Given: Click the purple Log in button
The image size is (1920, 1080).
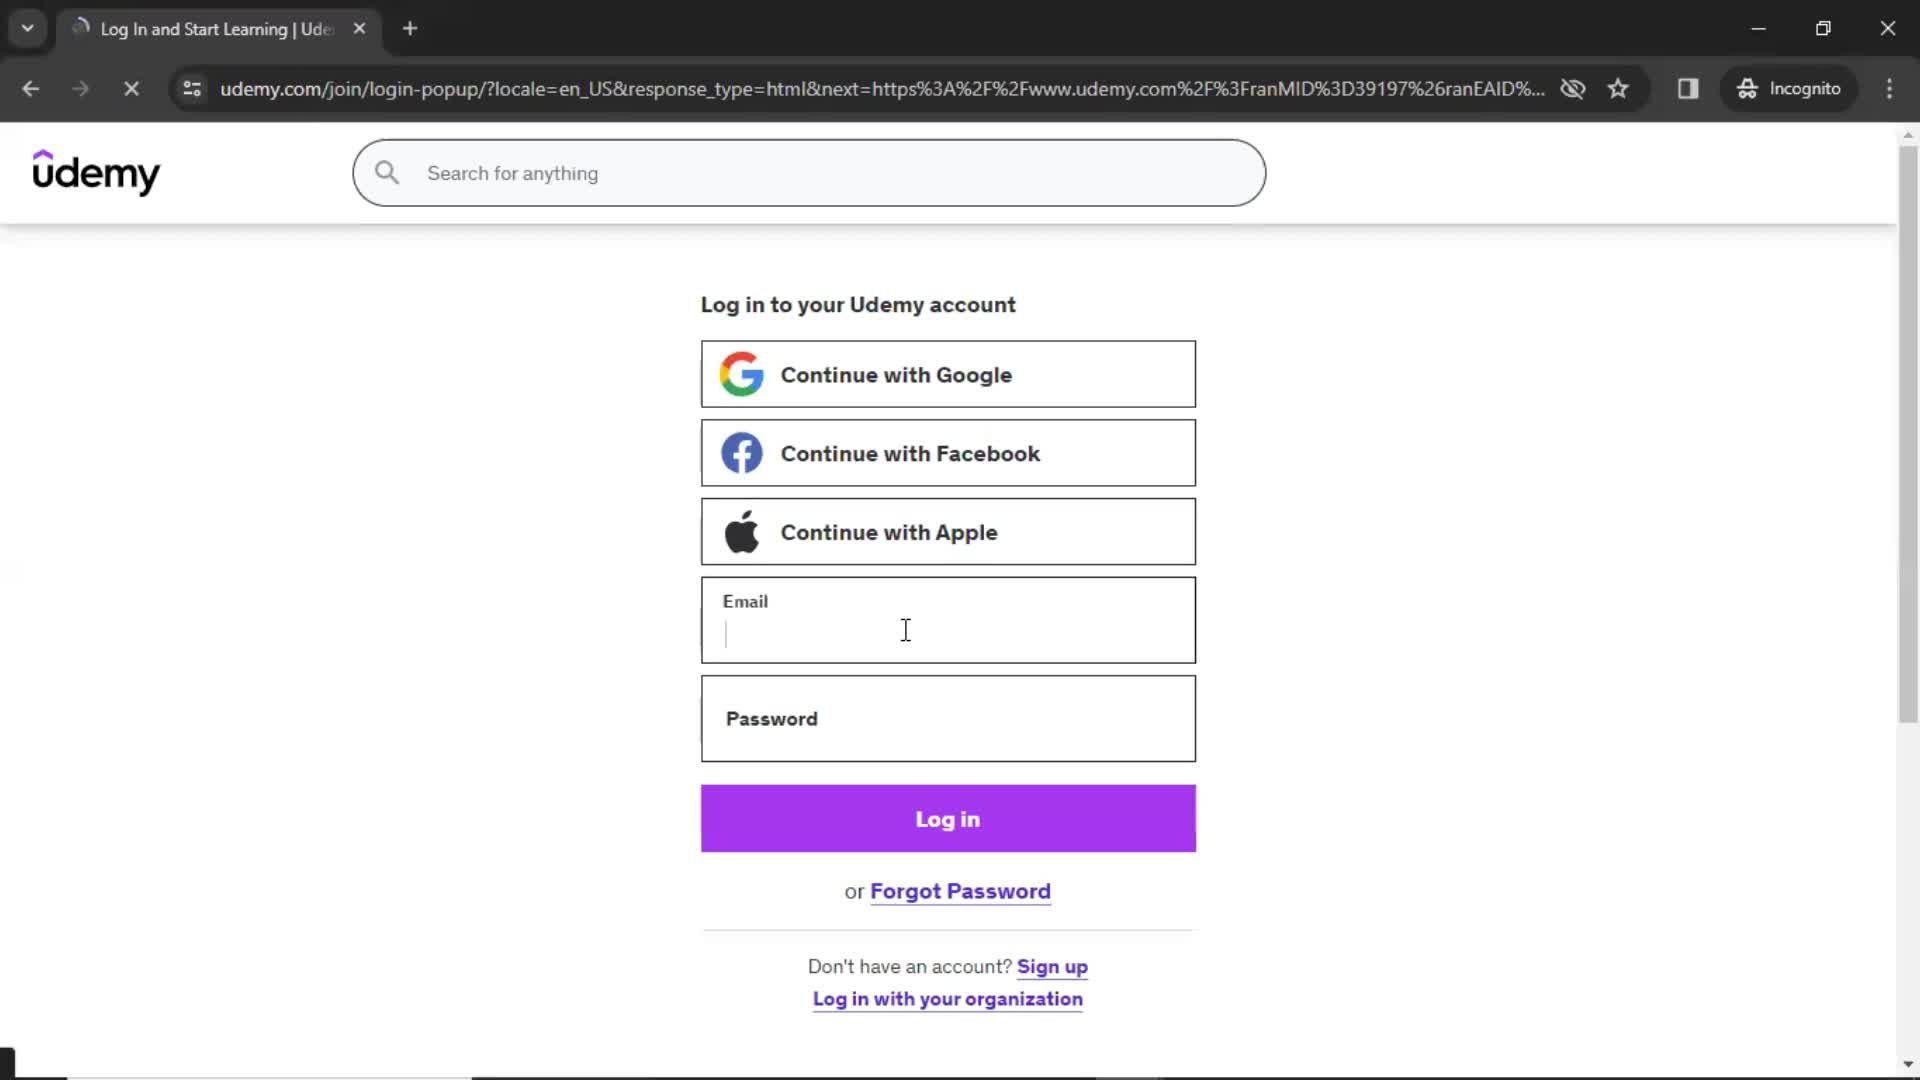Looking at the screenshot, I should (948, 819).
